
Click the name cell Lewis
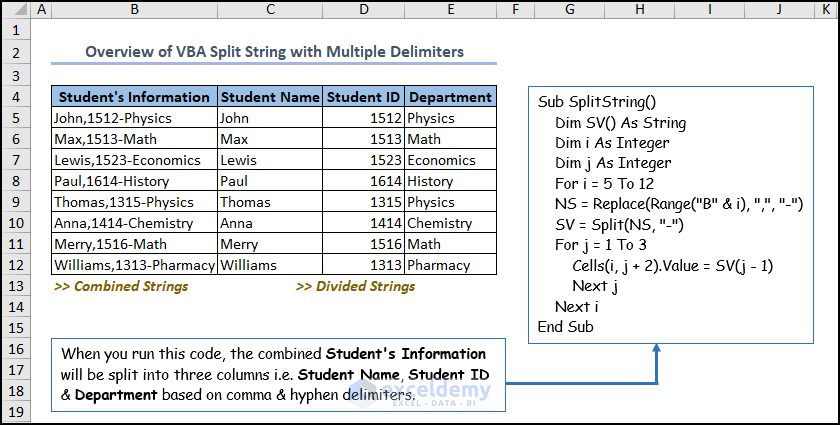(270, 160)
